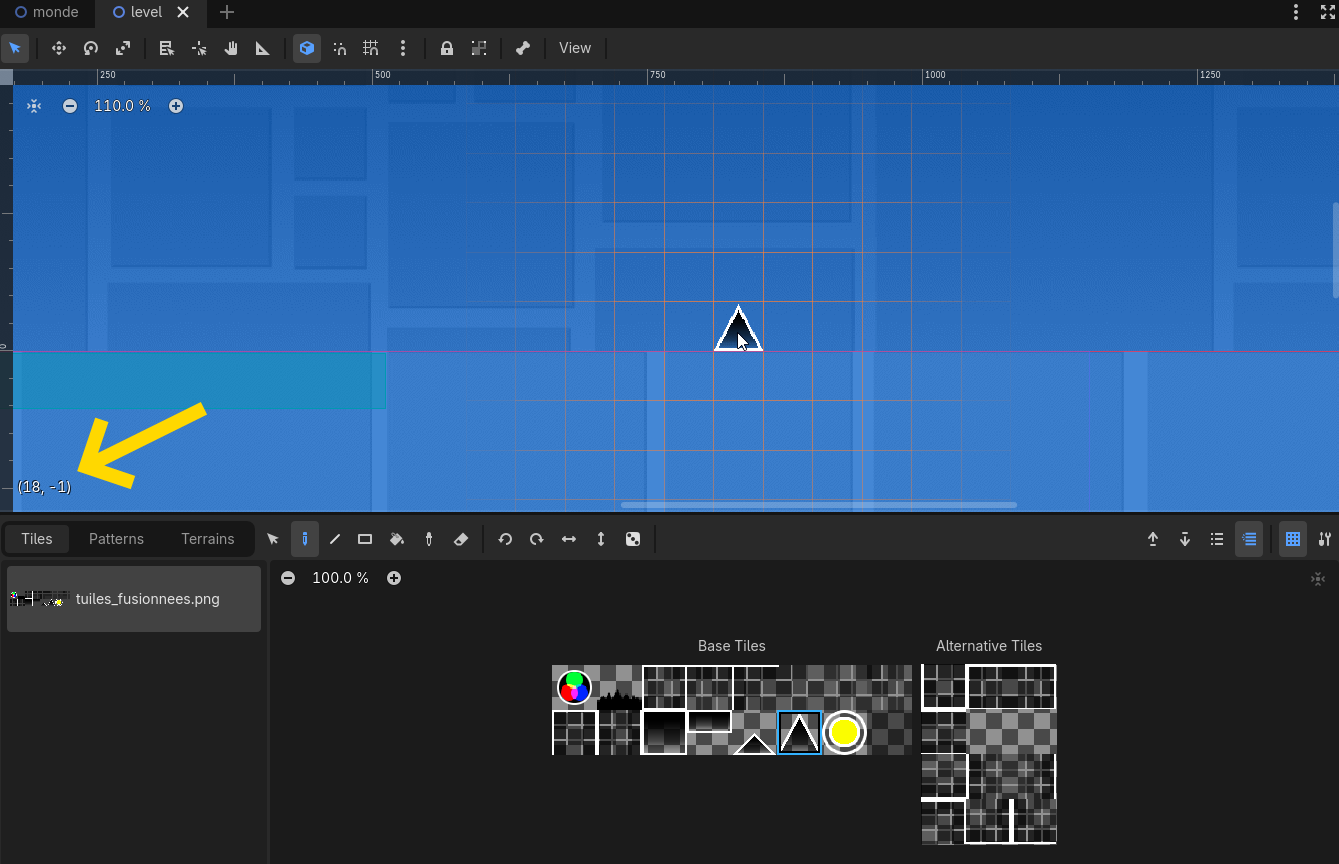
Task: Open the View menu
Action: pos(575,48)
